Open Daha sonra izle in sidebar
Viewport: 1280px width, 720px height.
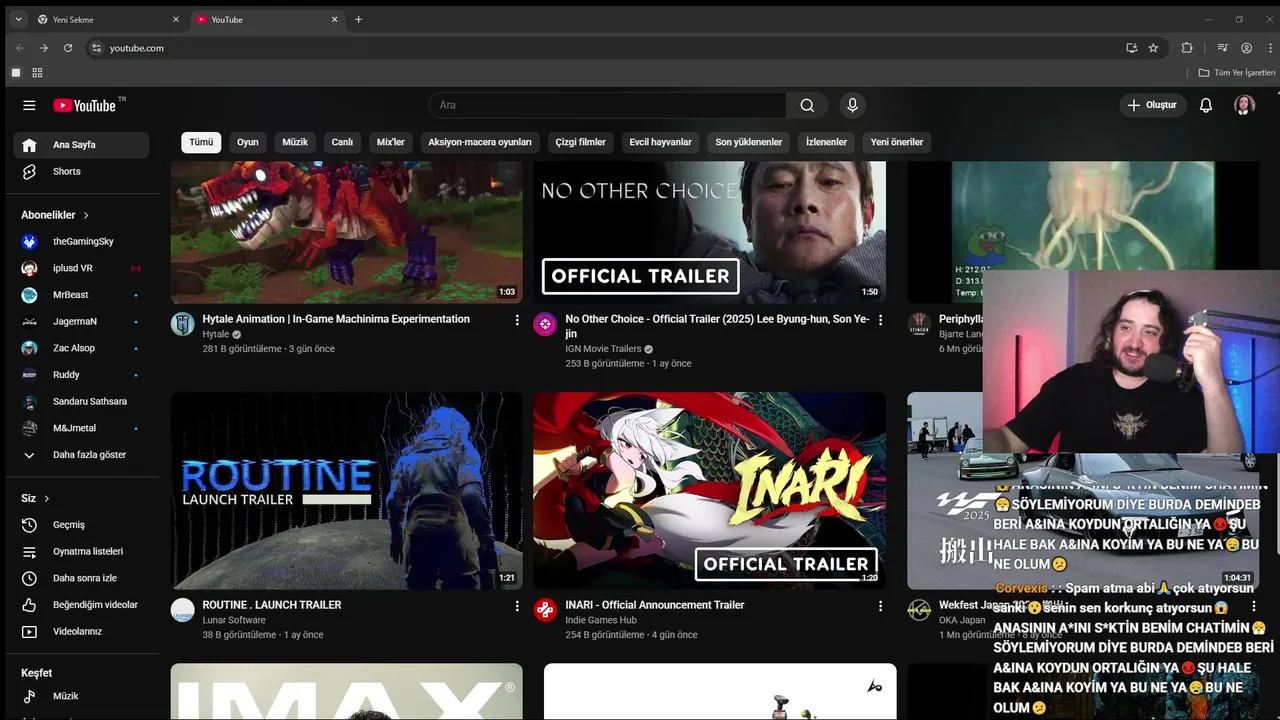click(81, 578)
